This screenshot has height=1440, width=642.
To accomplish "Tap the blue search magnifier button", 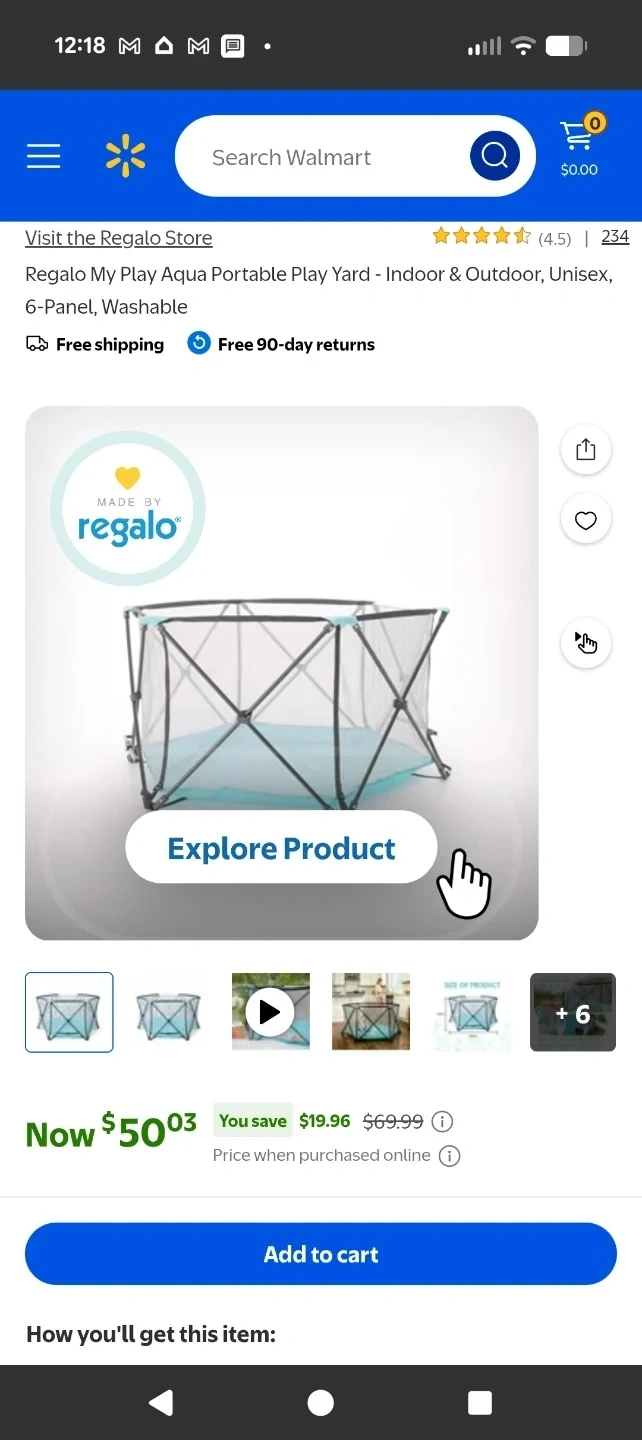I will (495, 156).
